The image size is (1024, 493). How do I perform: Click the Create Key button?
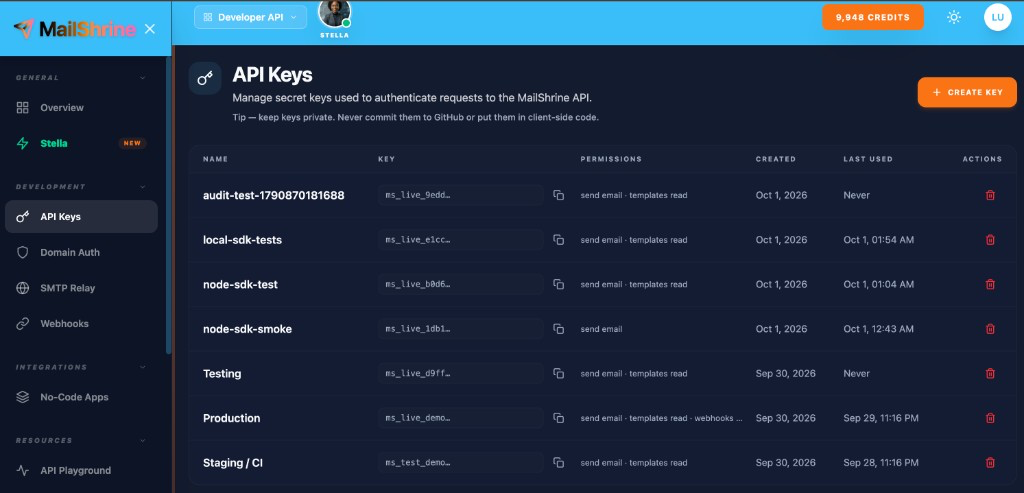[967, 92]
